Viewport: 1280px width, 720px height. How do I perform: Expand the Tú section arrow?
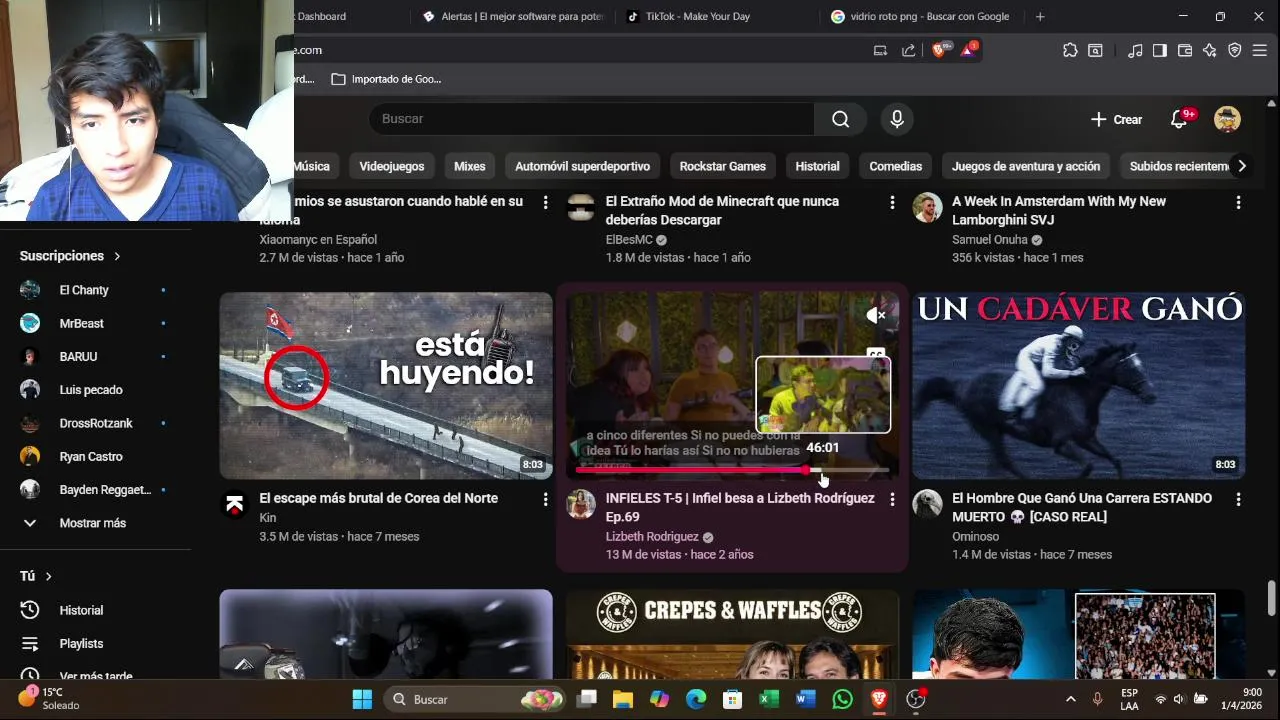tap(48, 576)
